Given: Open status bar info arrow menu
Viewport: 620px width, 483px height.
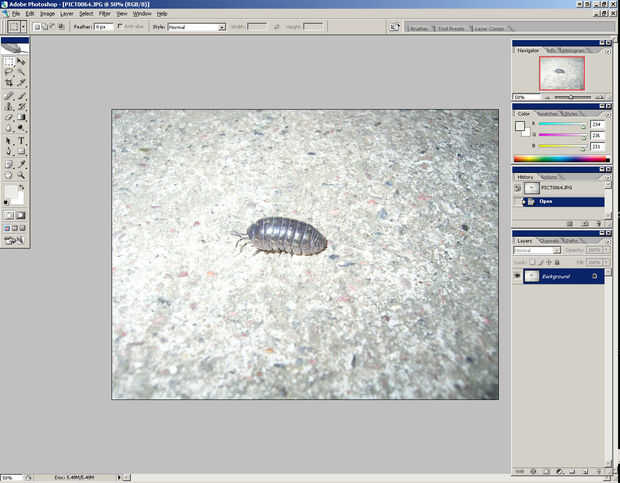Looking at the screenshot, I should tap(119, 477).
